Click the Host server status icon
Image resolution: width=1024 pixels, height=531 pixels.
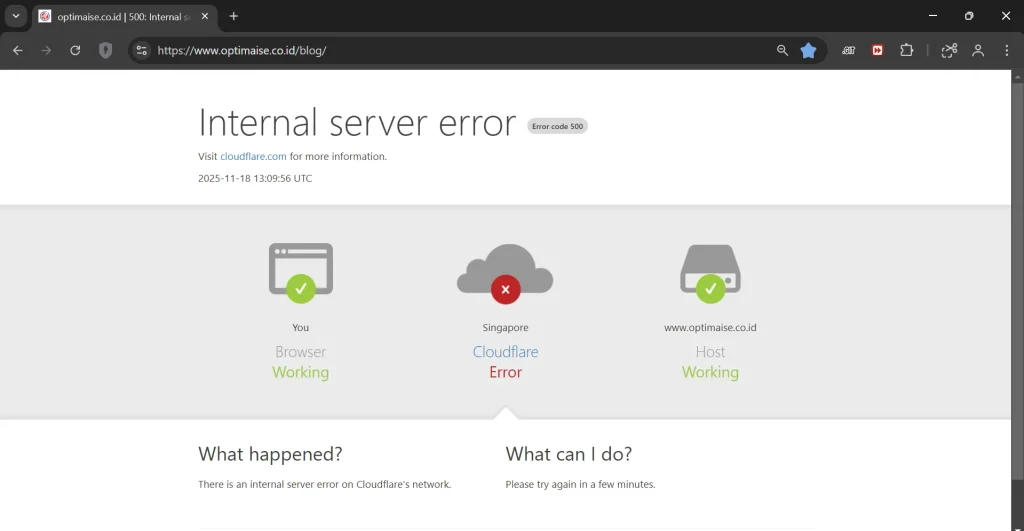point(710,274)
